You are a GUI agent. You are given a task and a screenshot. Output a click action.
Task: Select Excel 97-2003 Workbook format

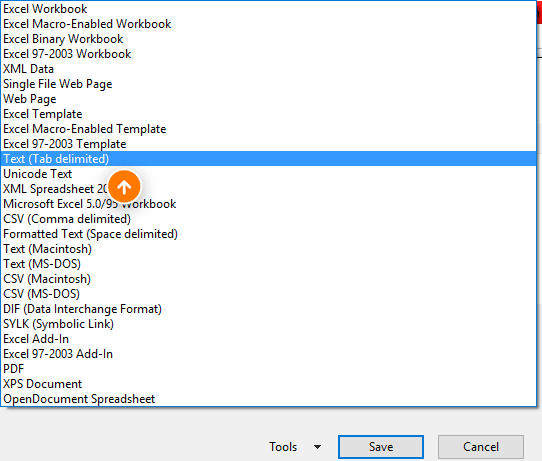tap(268, 54)
